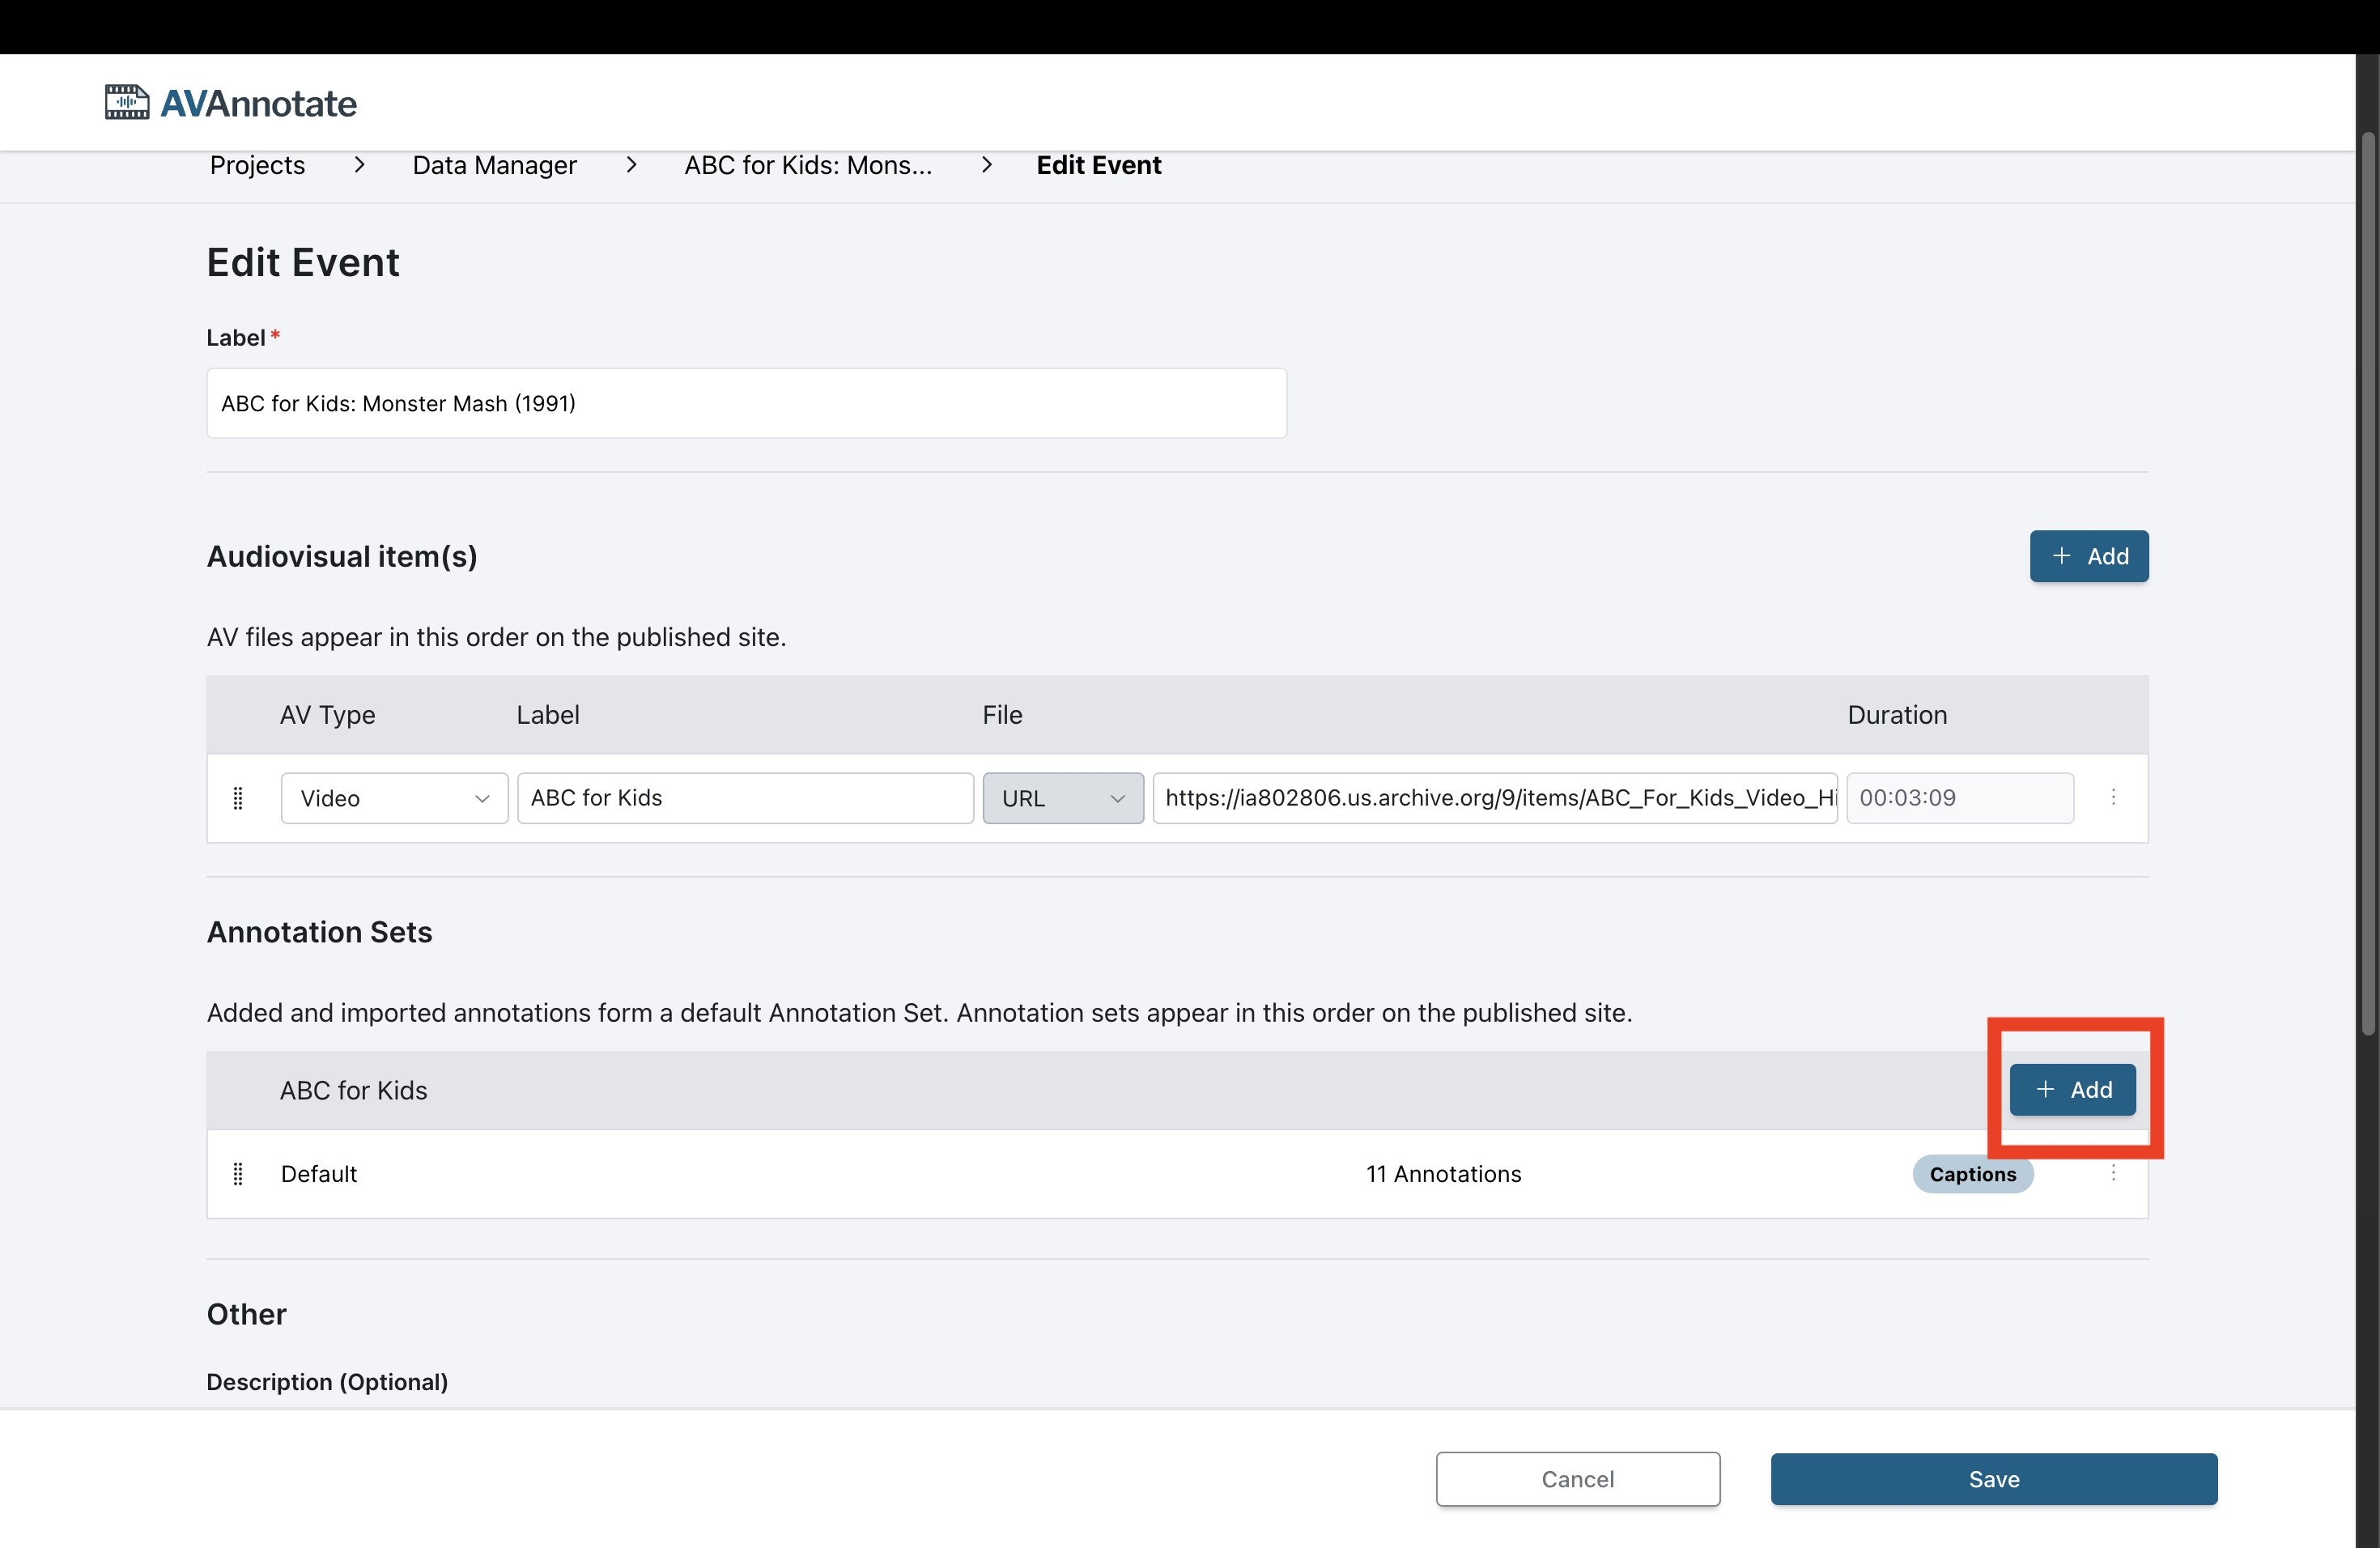2380x1548 pixels.
Task: Open the Video AV Type dropdown
Action: tap(394, 798)
